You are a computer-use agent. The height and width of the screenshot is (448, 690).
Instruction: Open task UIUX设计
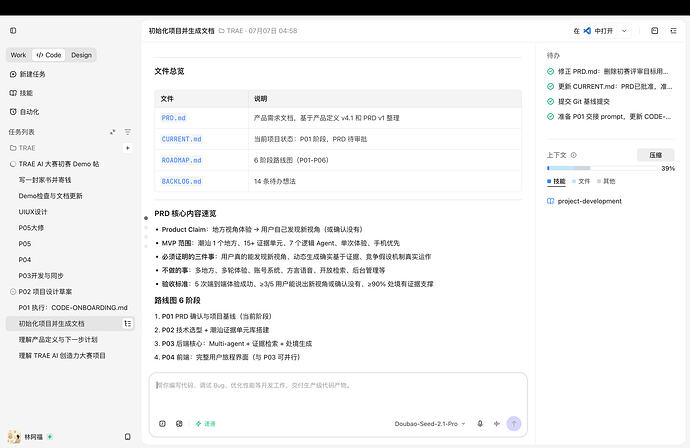click(33, 212)
